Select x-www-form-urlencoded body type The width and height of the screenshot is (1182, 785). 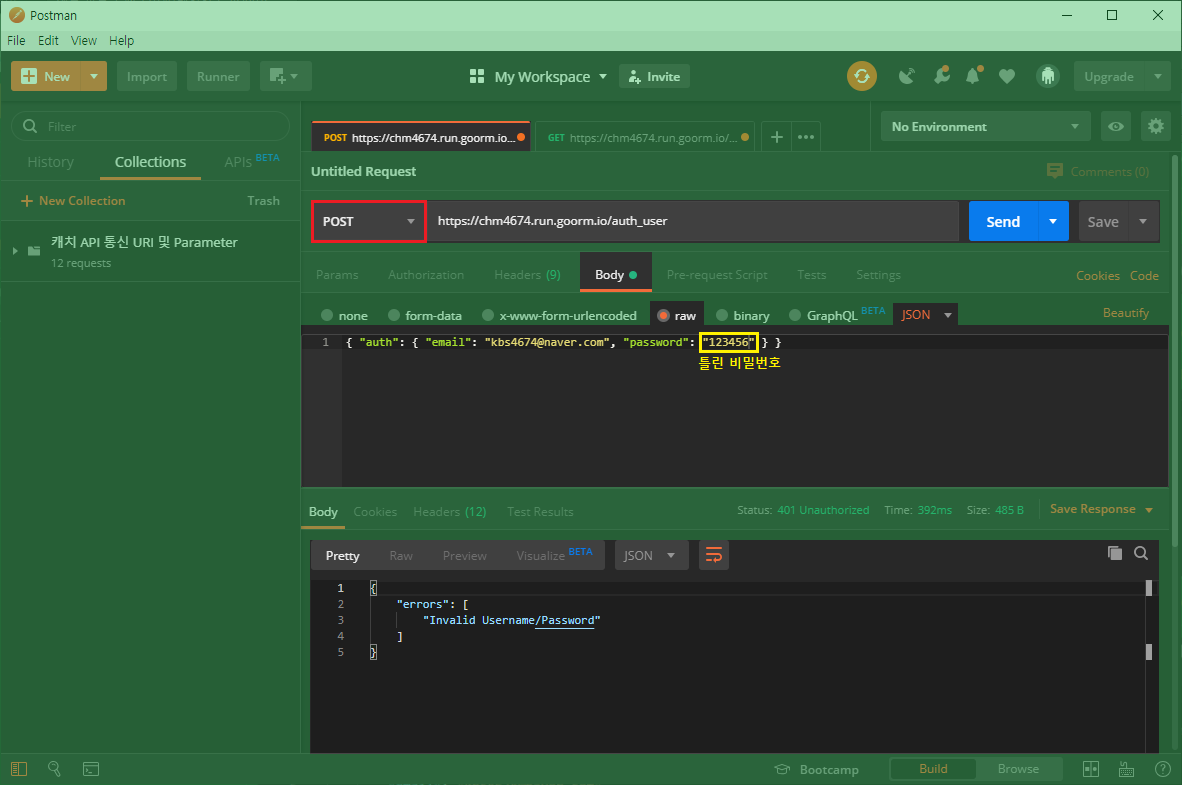488,315
